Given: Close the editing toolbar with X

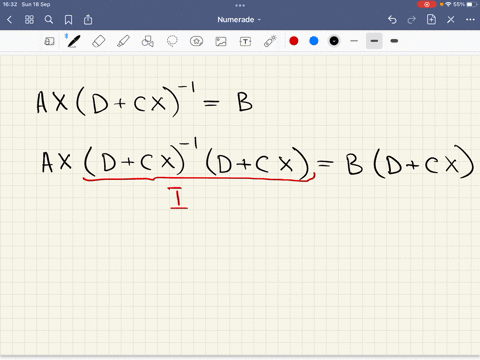Looking at the screenshot, I should [x=451, y=20].
